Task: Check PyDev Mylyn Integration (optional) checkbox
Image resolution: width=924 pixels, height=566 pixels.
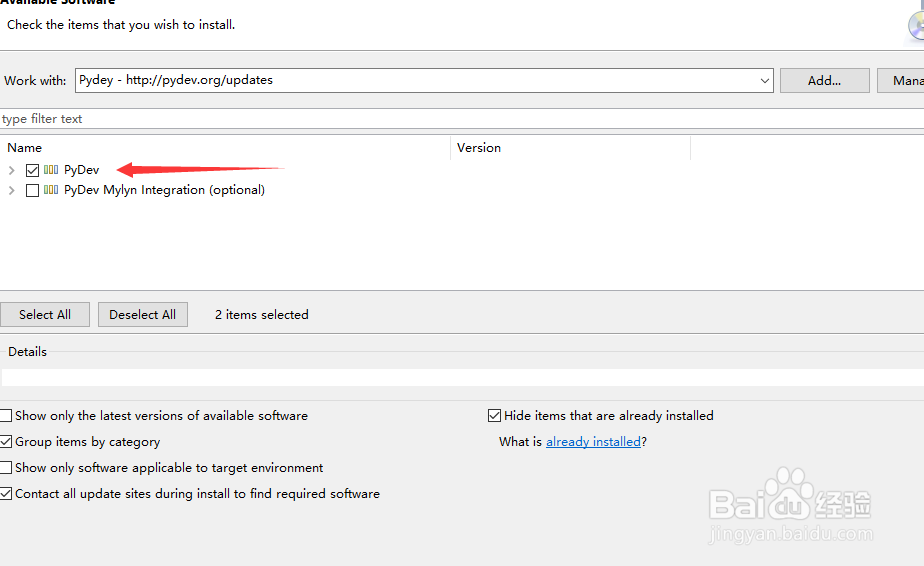Action: click(33, 190)
